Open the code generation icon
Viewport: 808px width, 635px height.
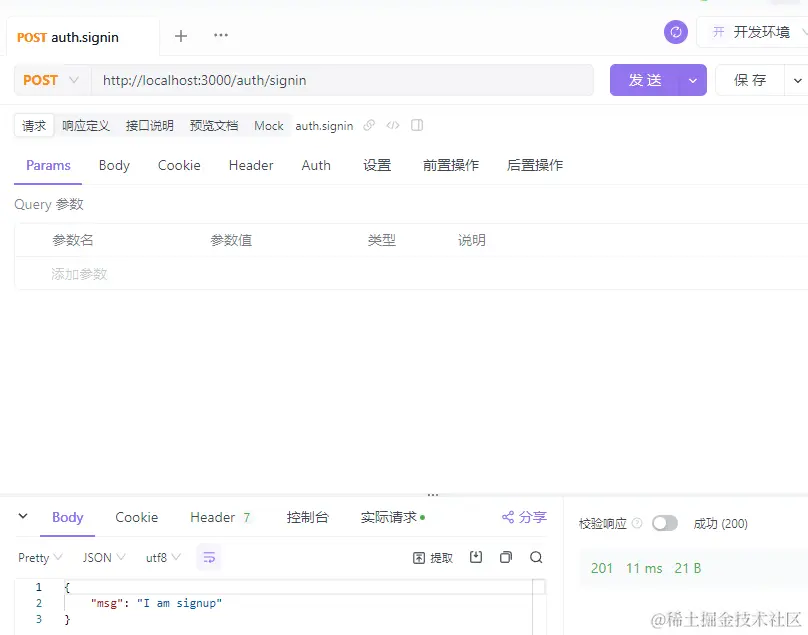[x=393, y=125]
